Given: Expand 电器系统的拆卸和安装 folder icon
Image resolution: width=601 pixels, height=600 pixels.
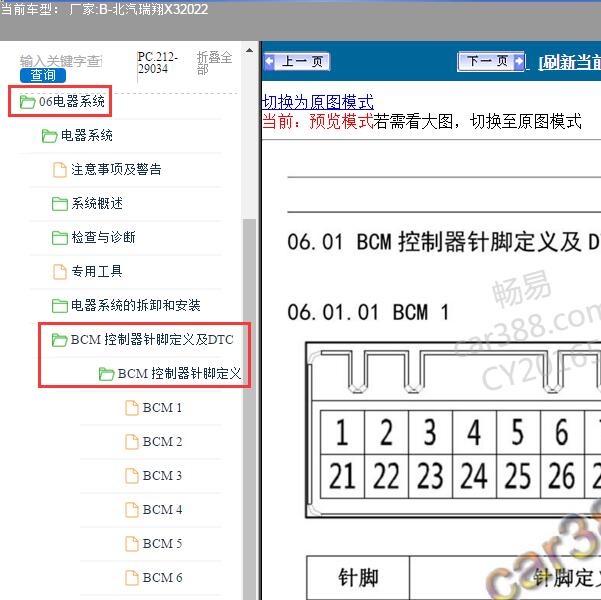Looking at the screenshot, I should (x=60, y=306).
